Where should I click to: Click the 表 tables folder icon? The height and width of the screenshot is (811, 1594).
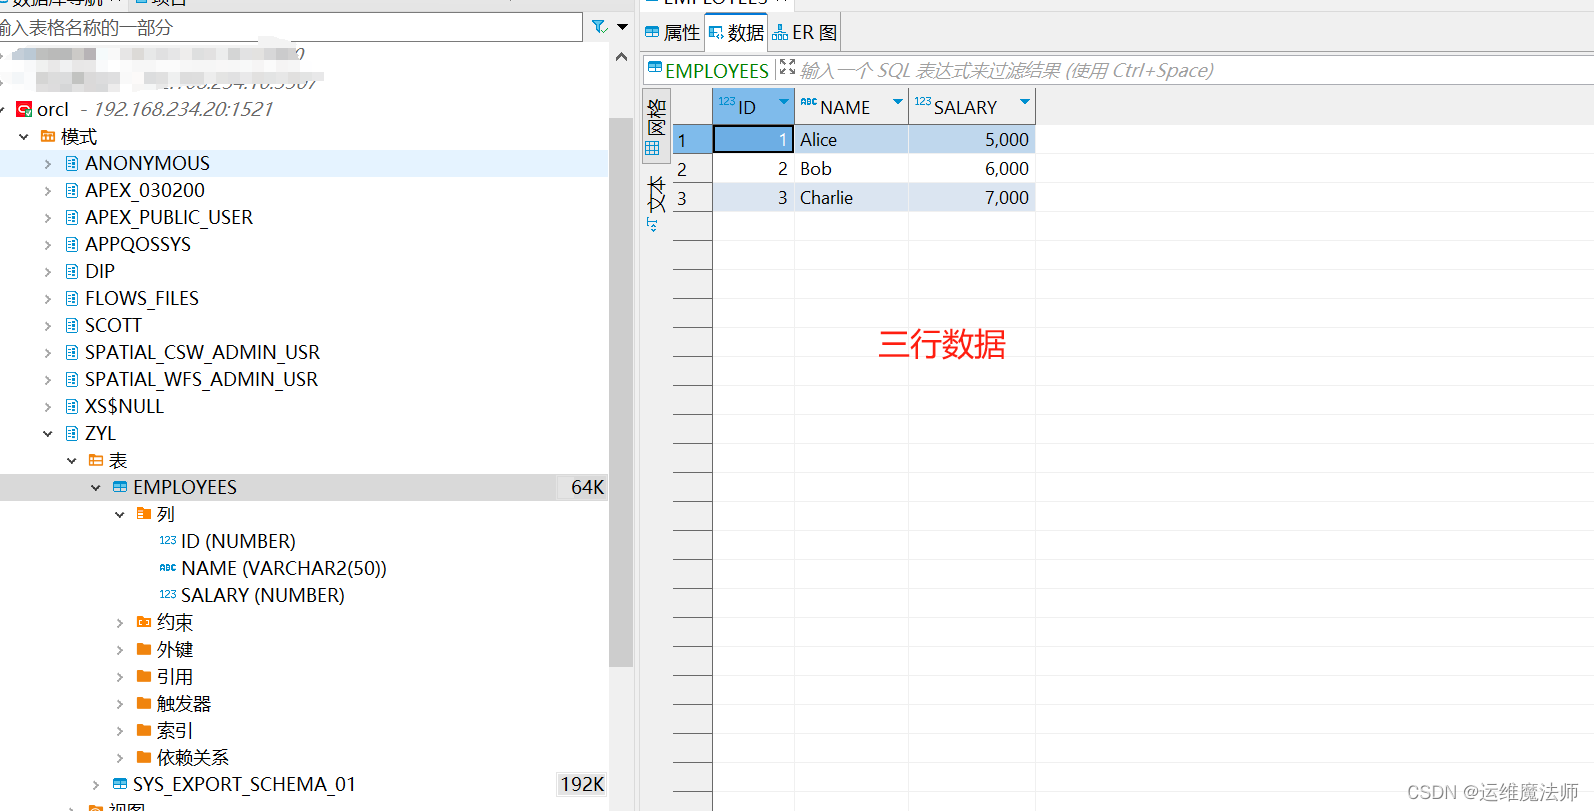tap(96, 460)
